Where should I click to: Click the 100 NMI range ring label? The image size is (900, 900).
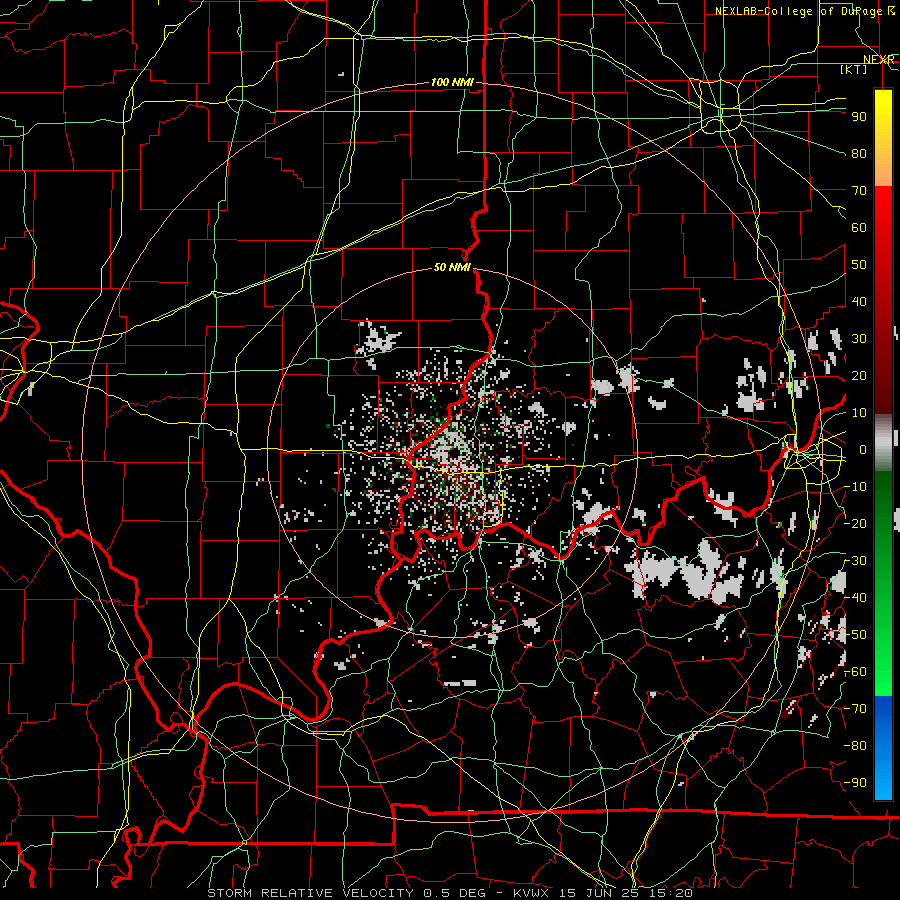click(452, 83)
